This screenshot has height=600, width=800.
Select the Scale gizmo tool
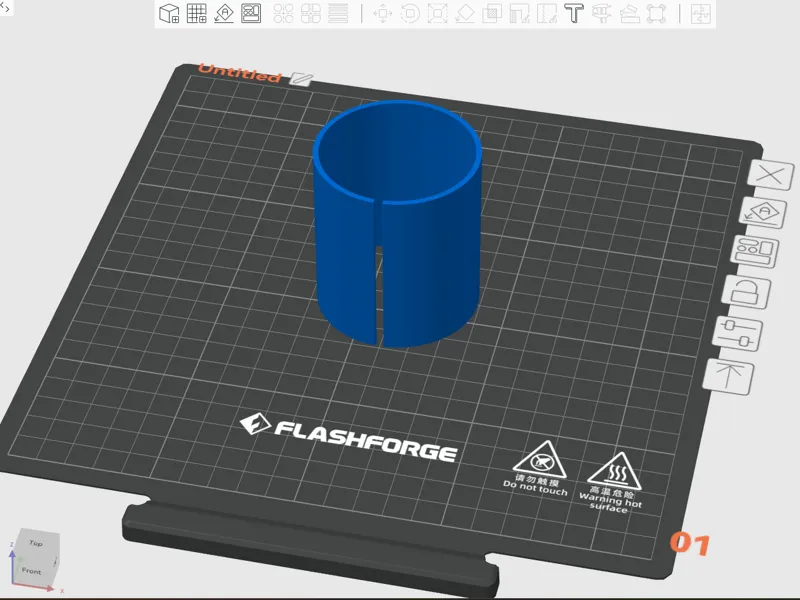pyautogui.click(x=437, y=13)
